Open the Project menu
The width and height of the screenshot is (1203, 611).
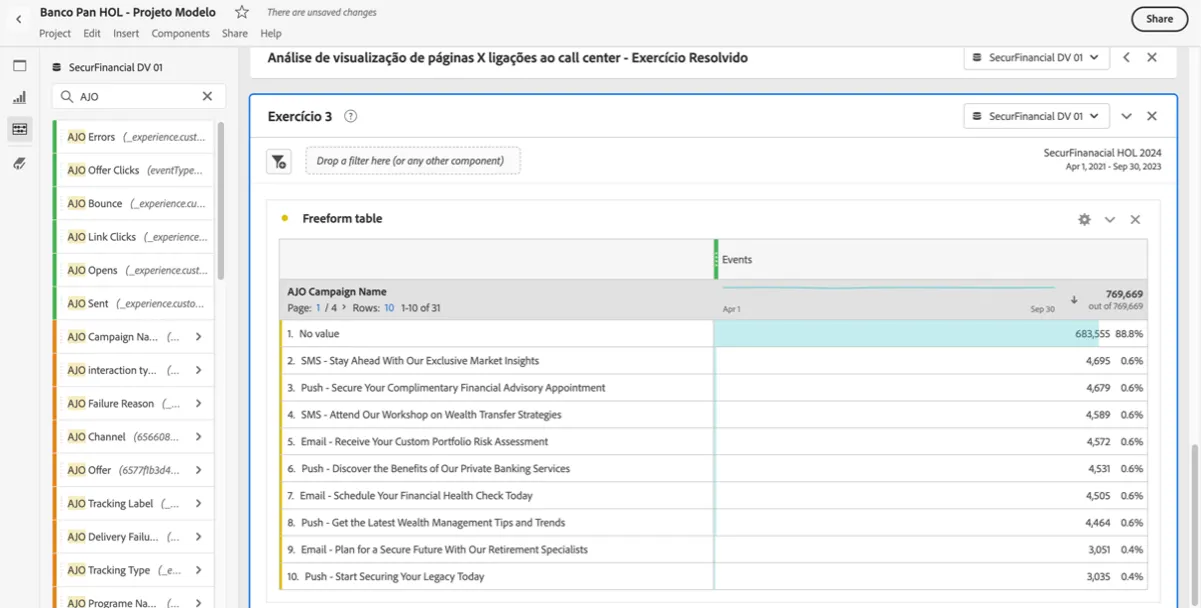[55, 33]
